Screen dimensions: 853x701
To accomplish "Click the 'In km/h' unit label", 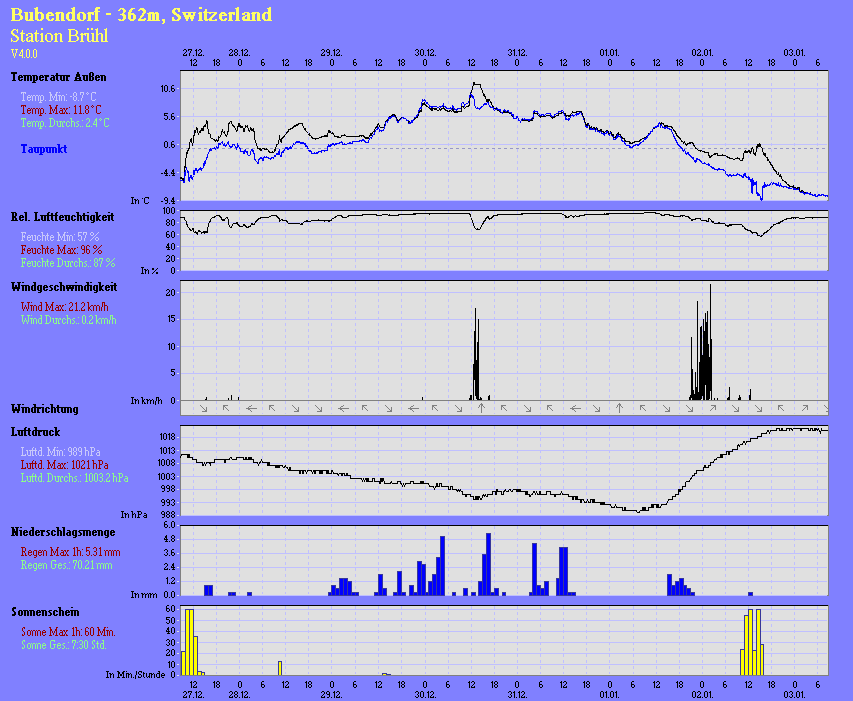I will coord(146,401).
